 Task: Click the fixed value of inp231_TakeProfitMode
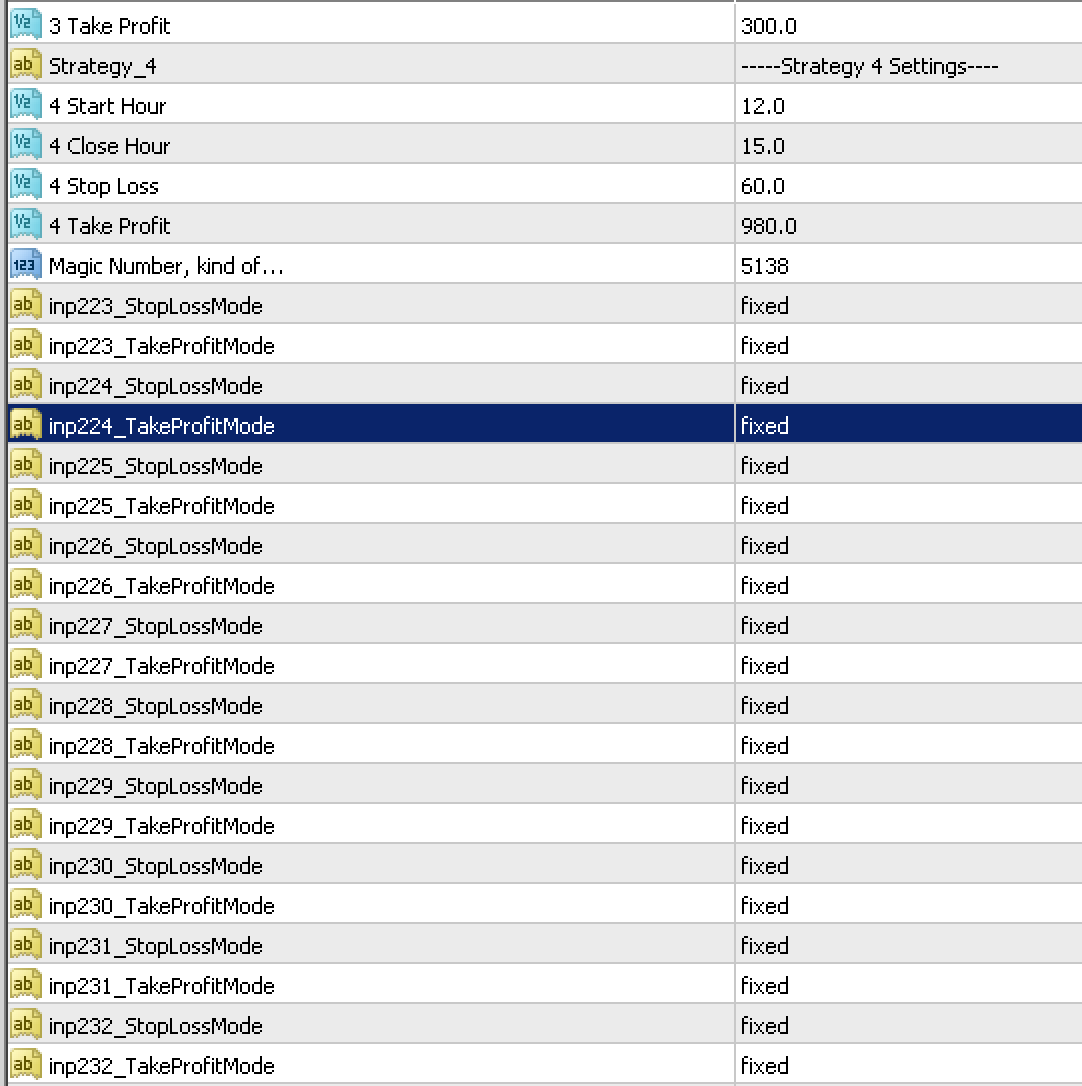click(x=765, y=986)
